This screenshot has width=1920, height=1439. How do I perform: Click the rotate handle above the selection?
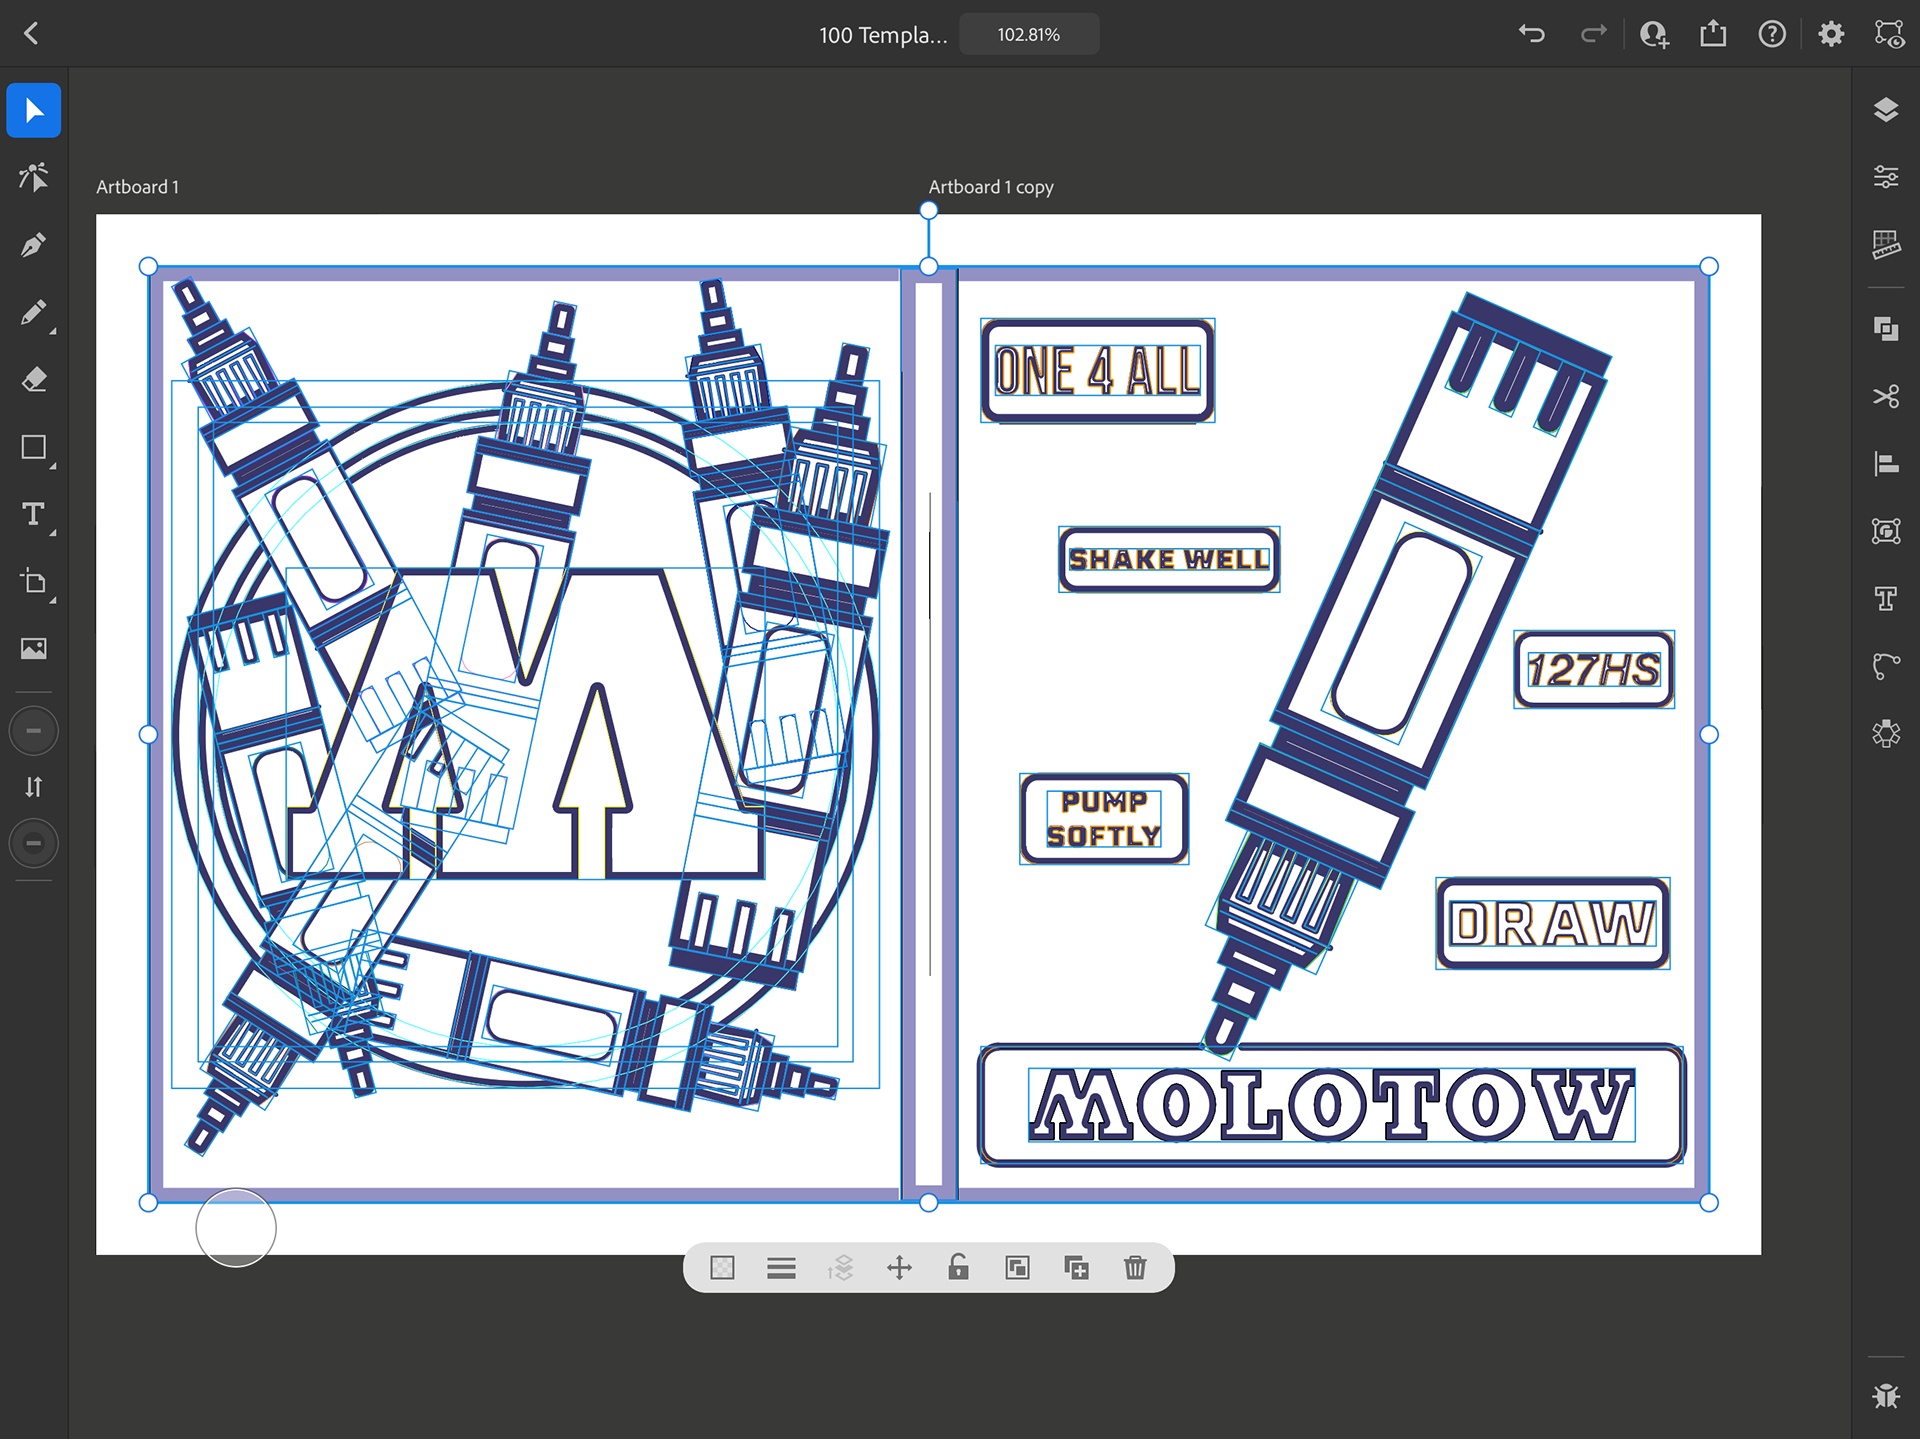[x=929, y=210]
